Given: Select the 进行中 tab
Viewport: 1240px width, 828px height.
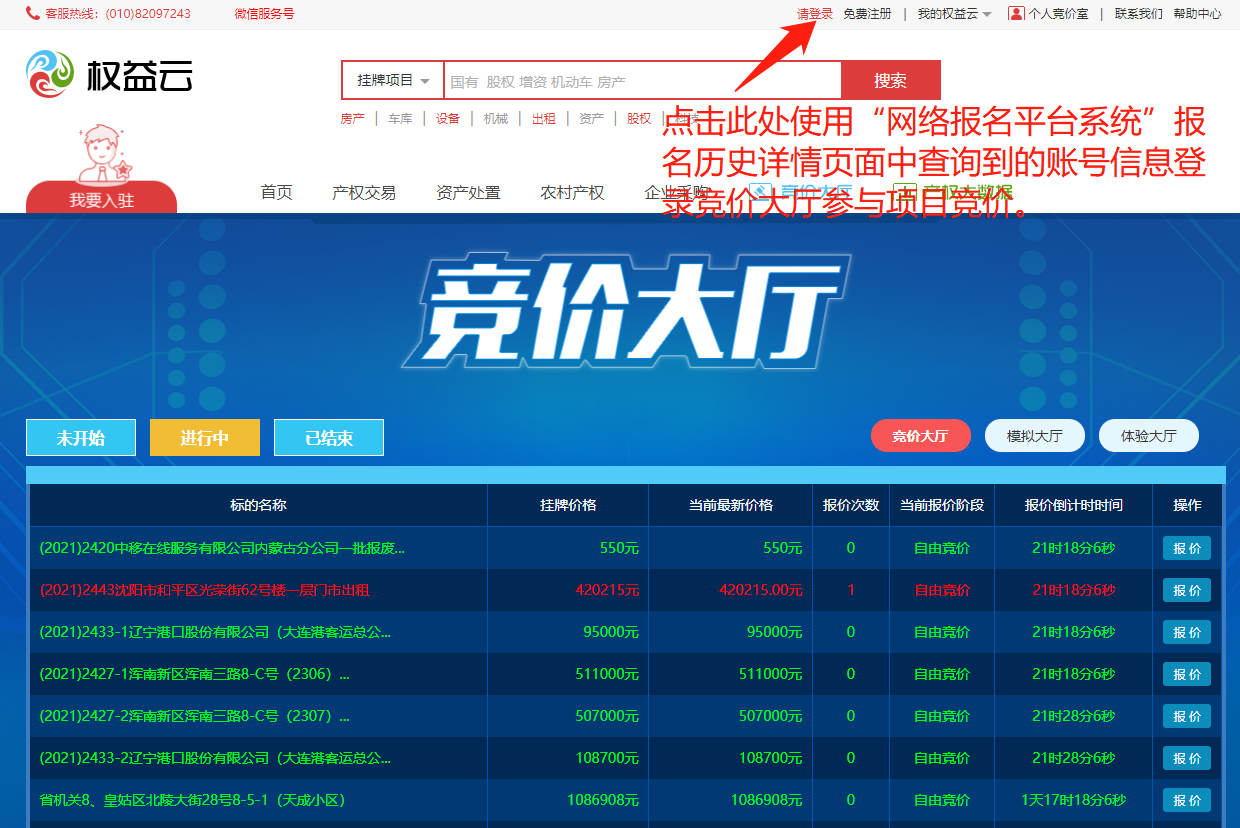Looking at the screenshot, I should [x=205, y=438].
